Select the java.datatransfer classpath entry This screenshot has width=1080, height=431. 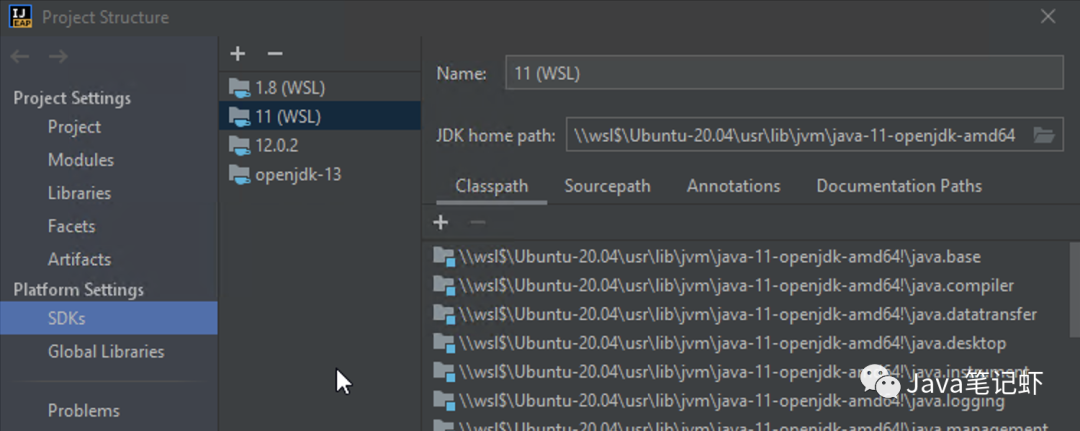point(749,315)
